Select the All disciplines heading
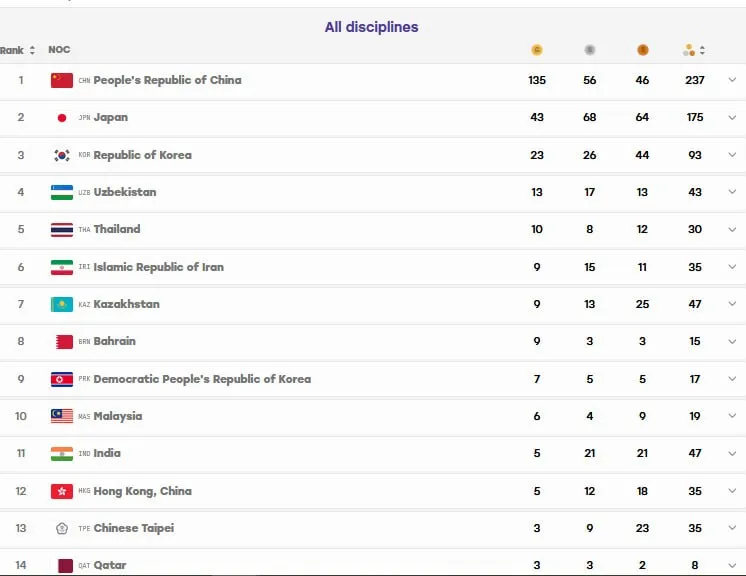 click(372, 27)
